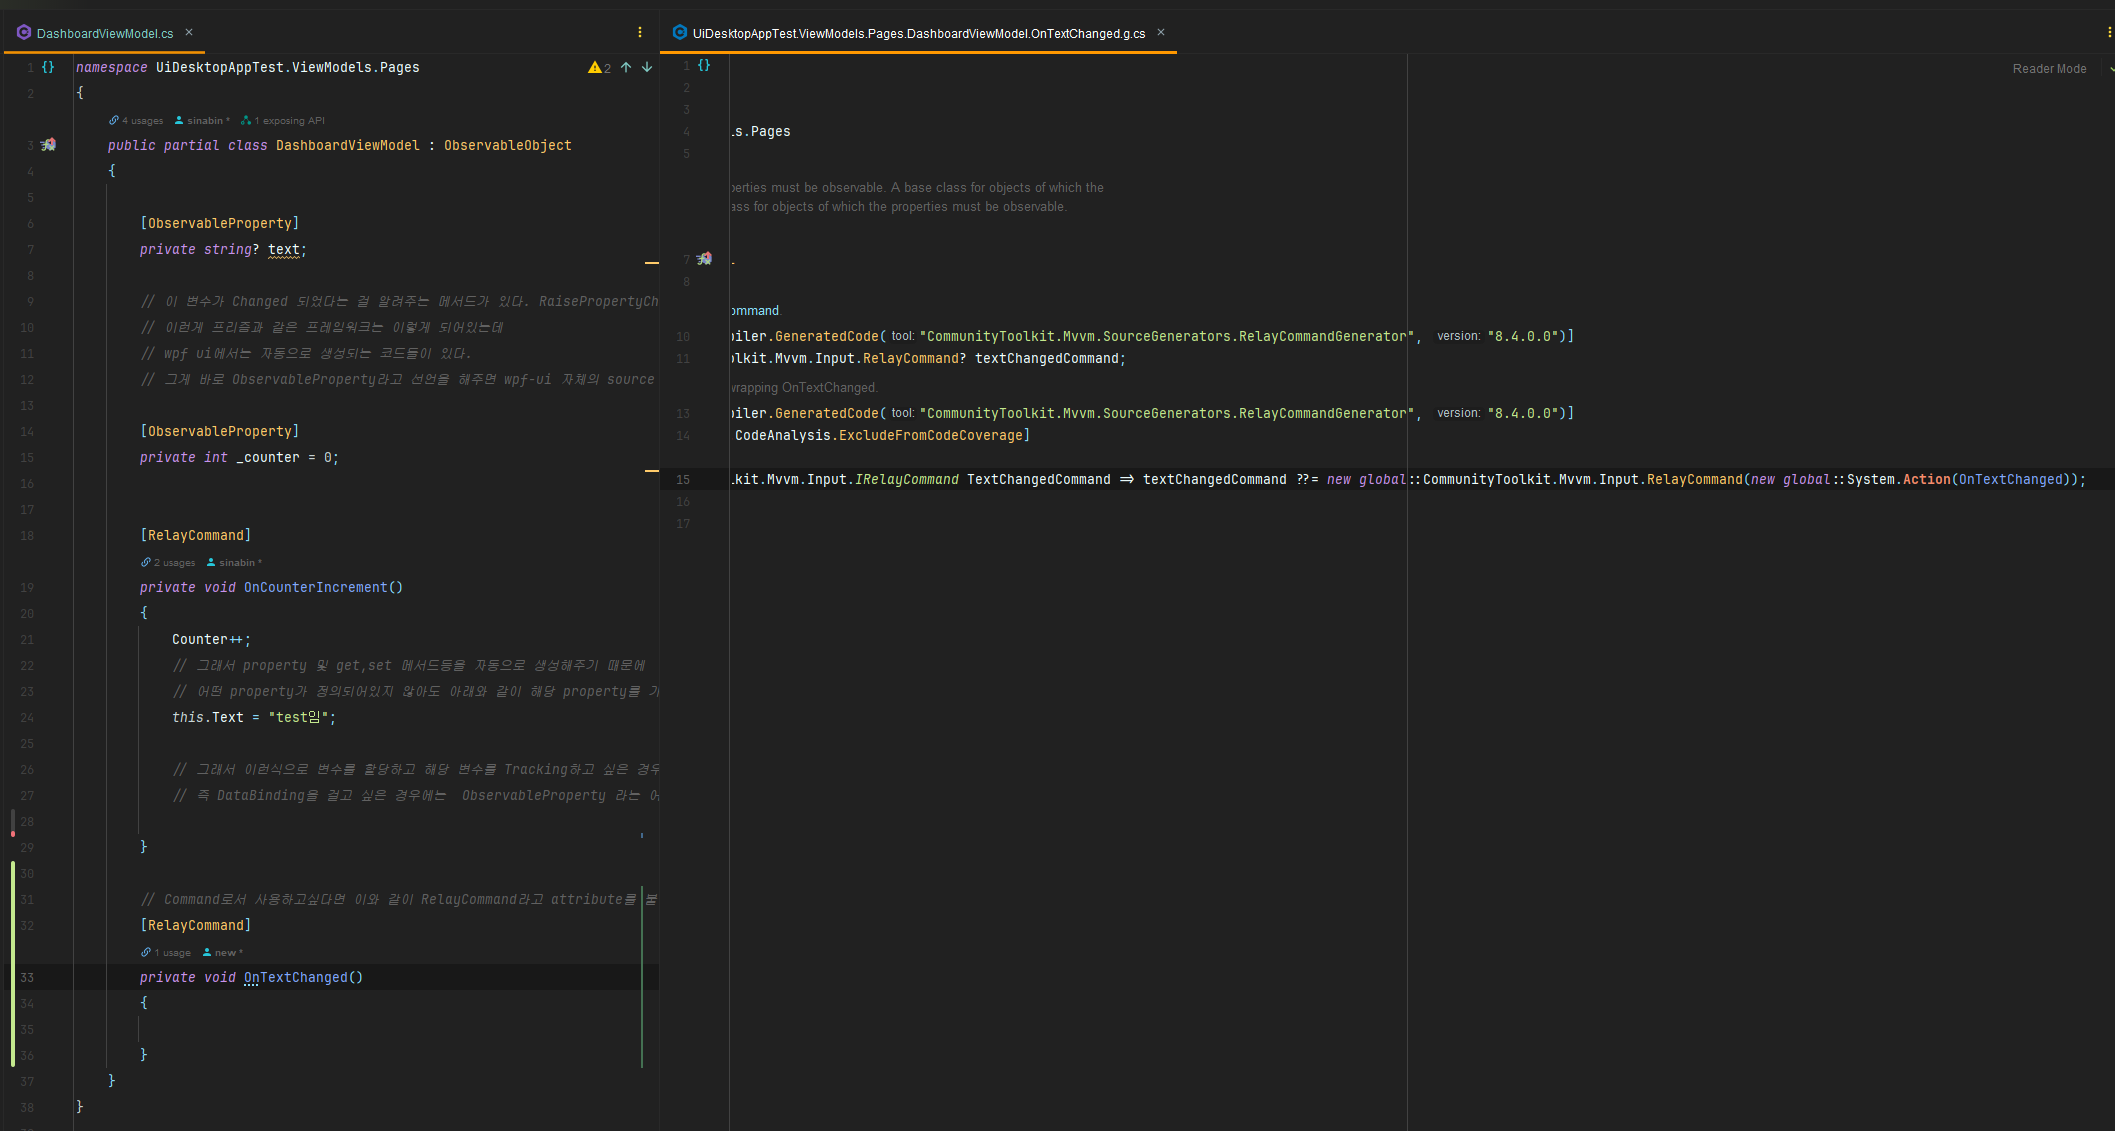2115x1131 pixels.
Task: Click the namespace braces gutter icon on line 1
Action: tap(48, 67)
